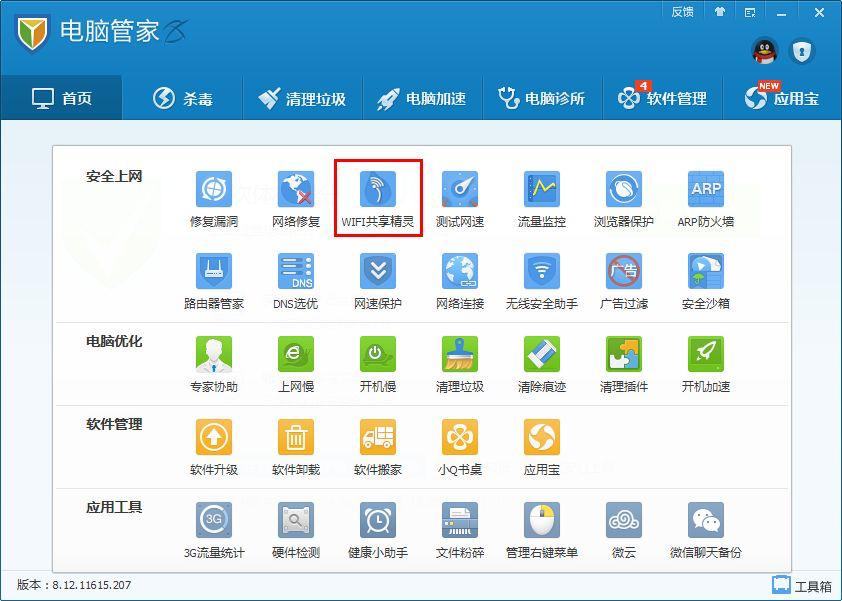
Task: Open 3G流量统计 tool
Action: point(214,530)
